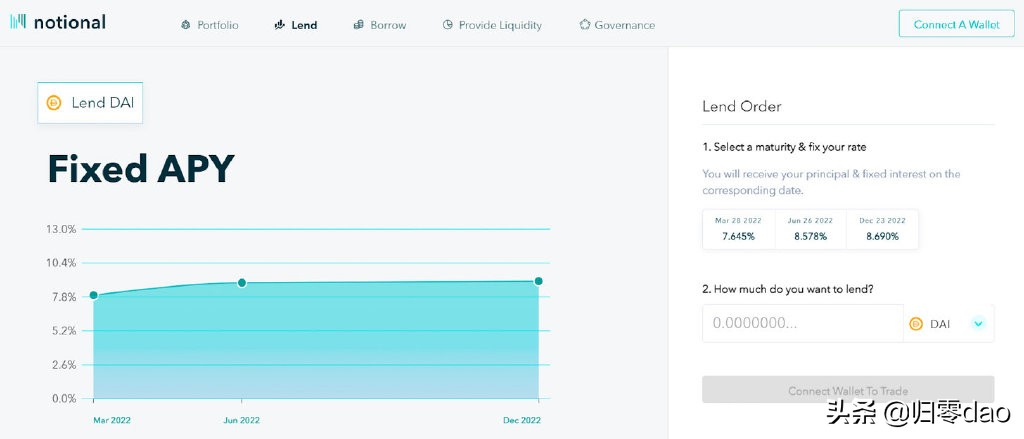Open the Governance tab
Viewport: 1024px width, 439px height.
[x=617, y=25]
